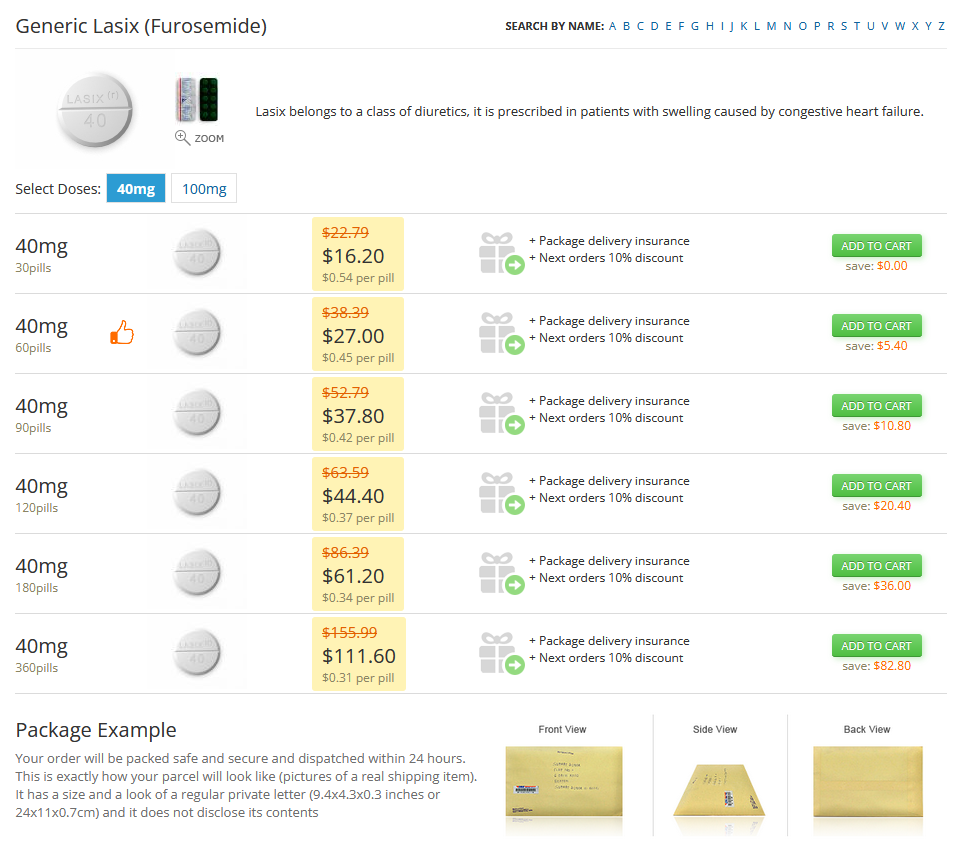Click the 'save: $36.00' text

coord(876,585)
